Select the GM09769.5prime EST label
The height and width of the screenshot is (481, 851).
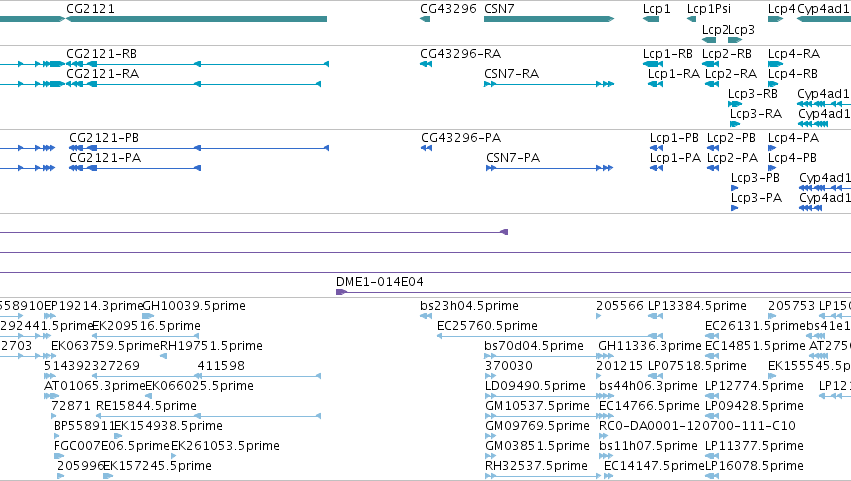[x=537, y=426]
